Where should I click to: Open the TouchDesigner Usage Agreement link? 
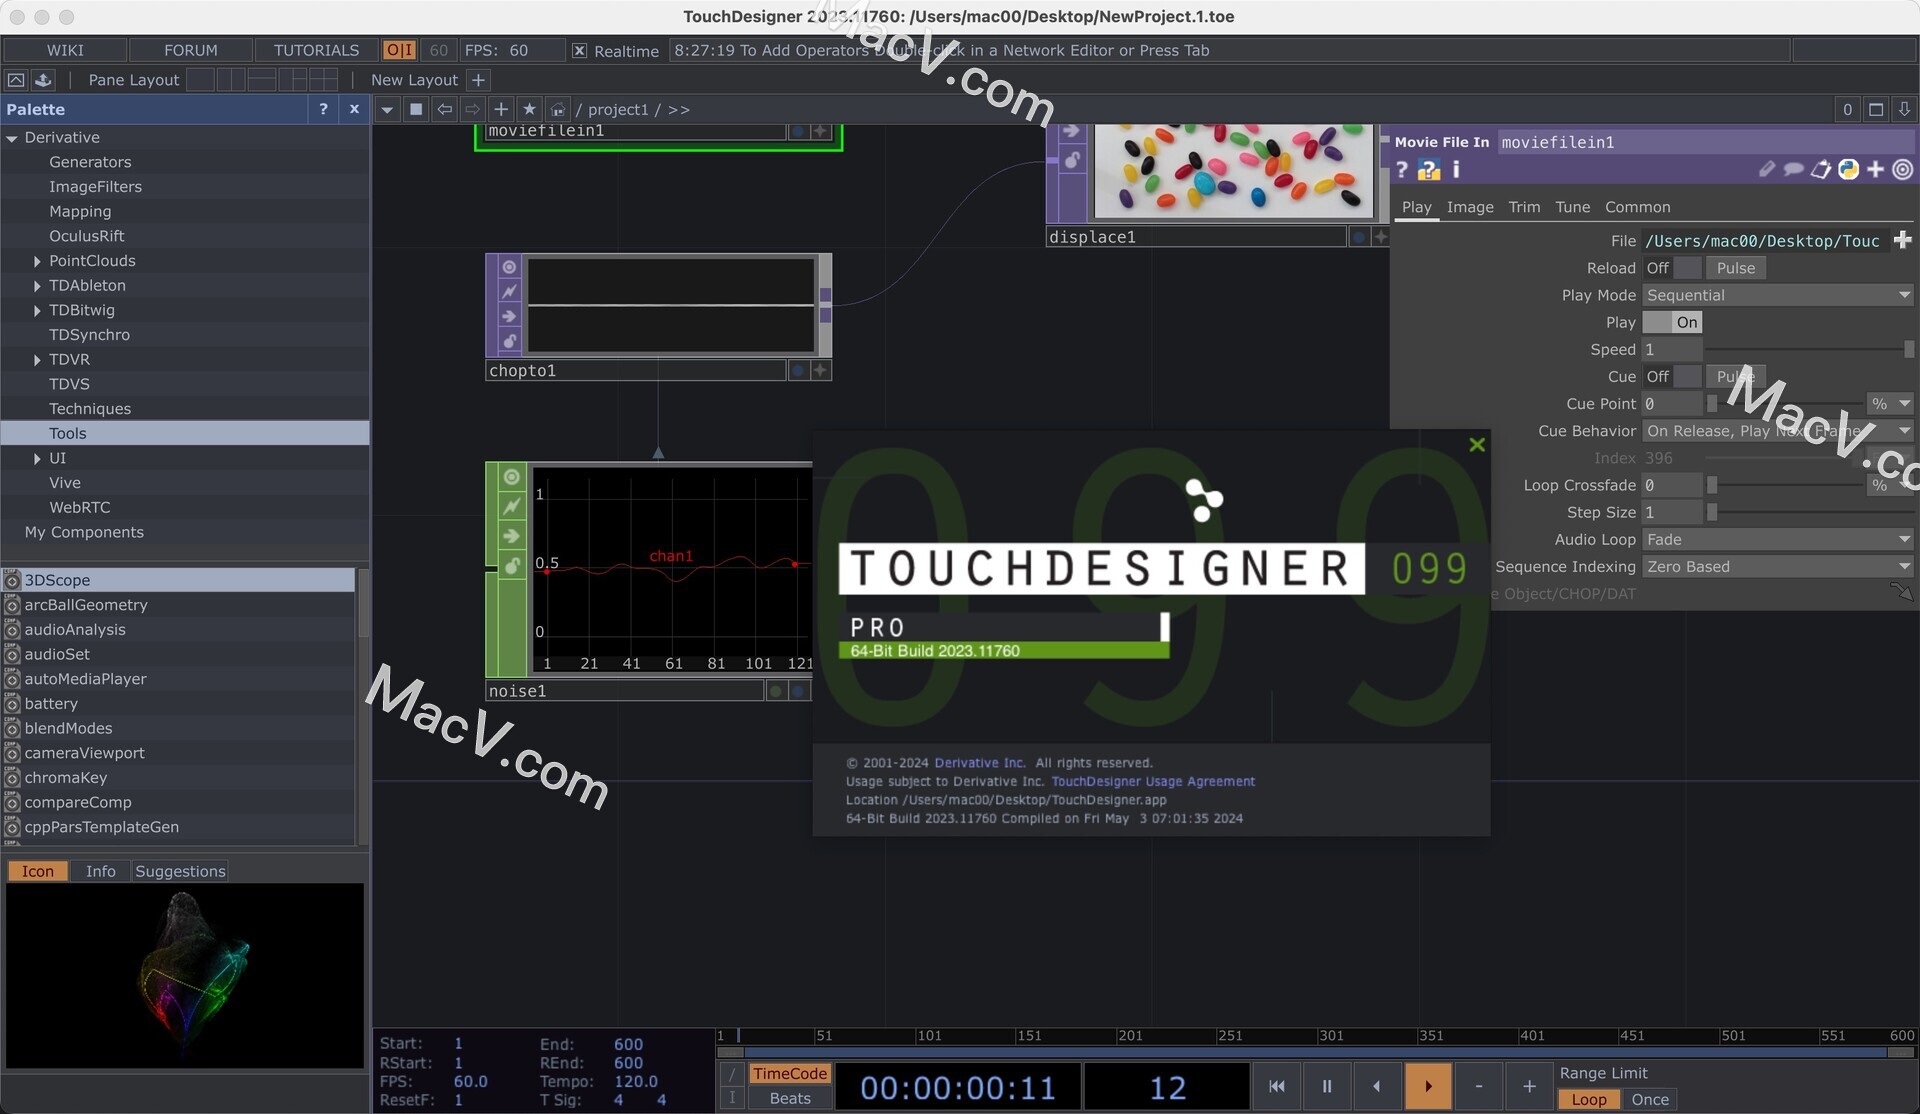(x=1152, y=781)
